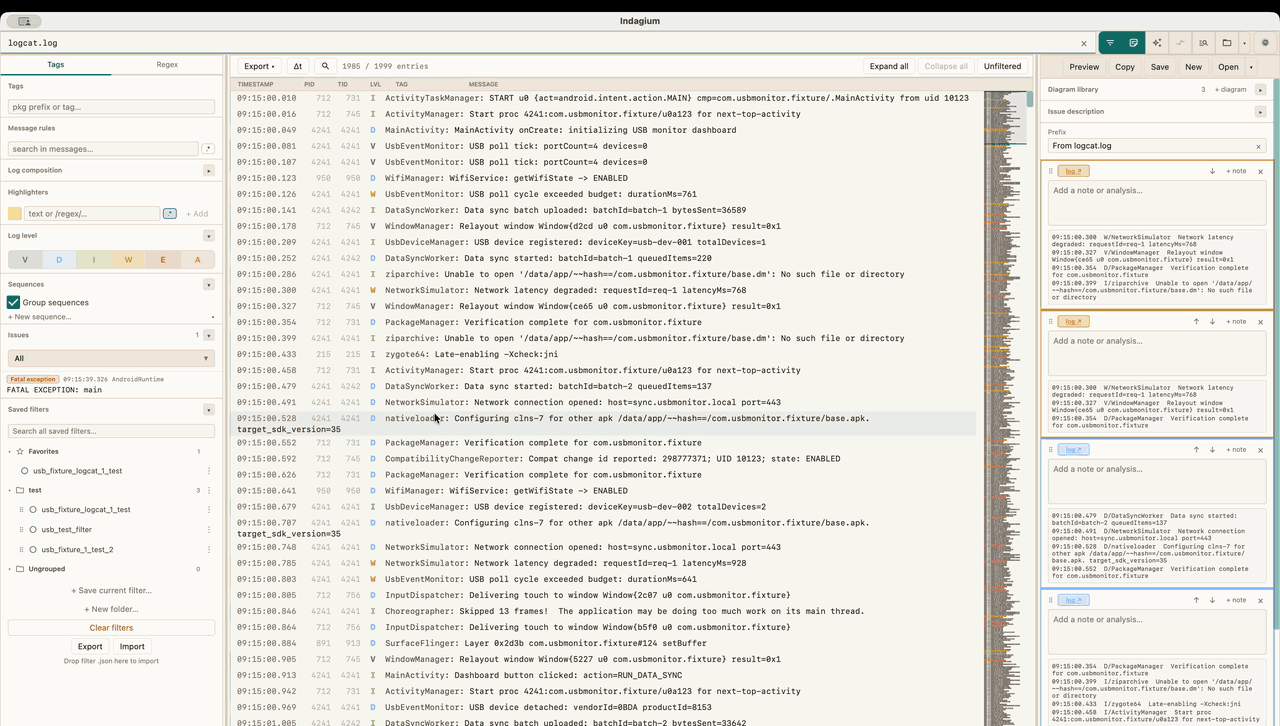Toggle the Δt time delta button

tap(297, 66)
